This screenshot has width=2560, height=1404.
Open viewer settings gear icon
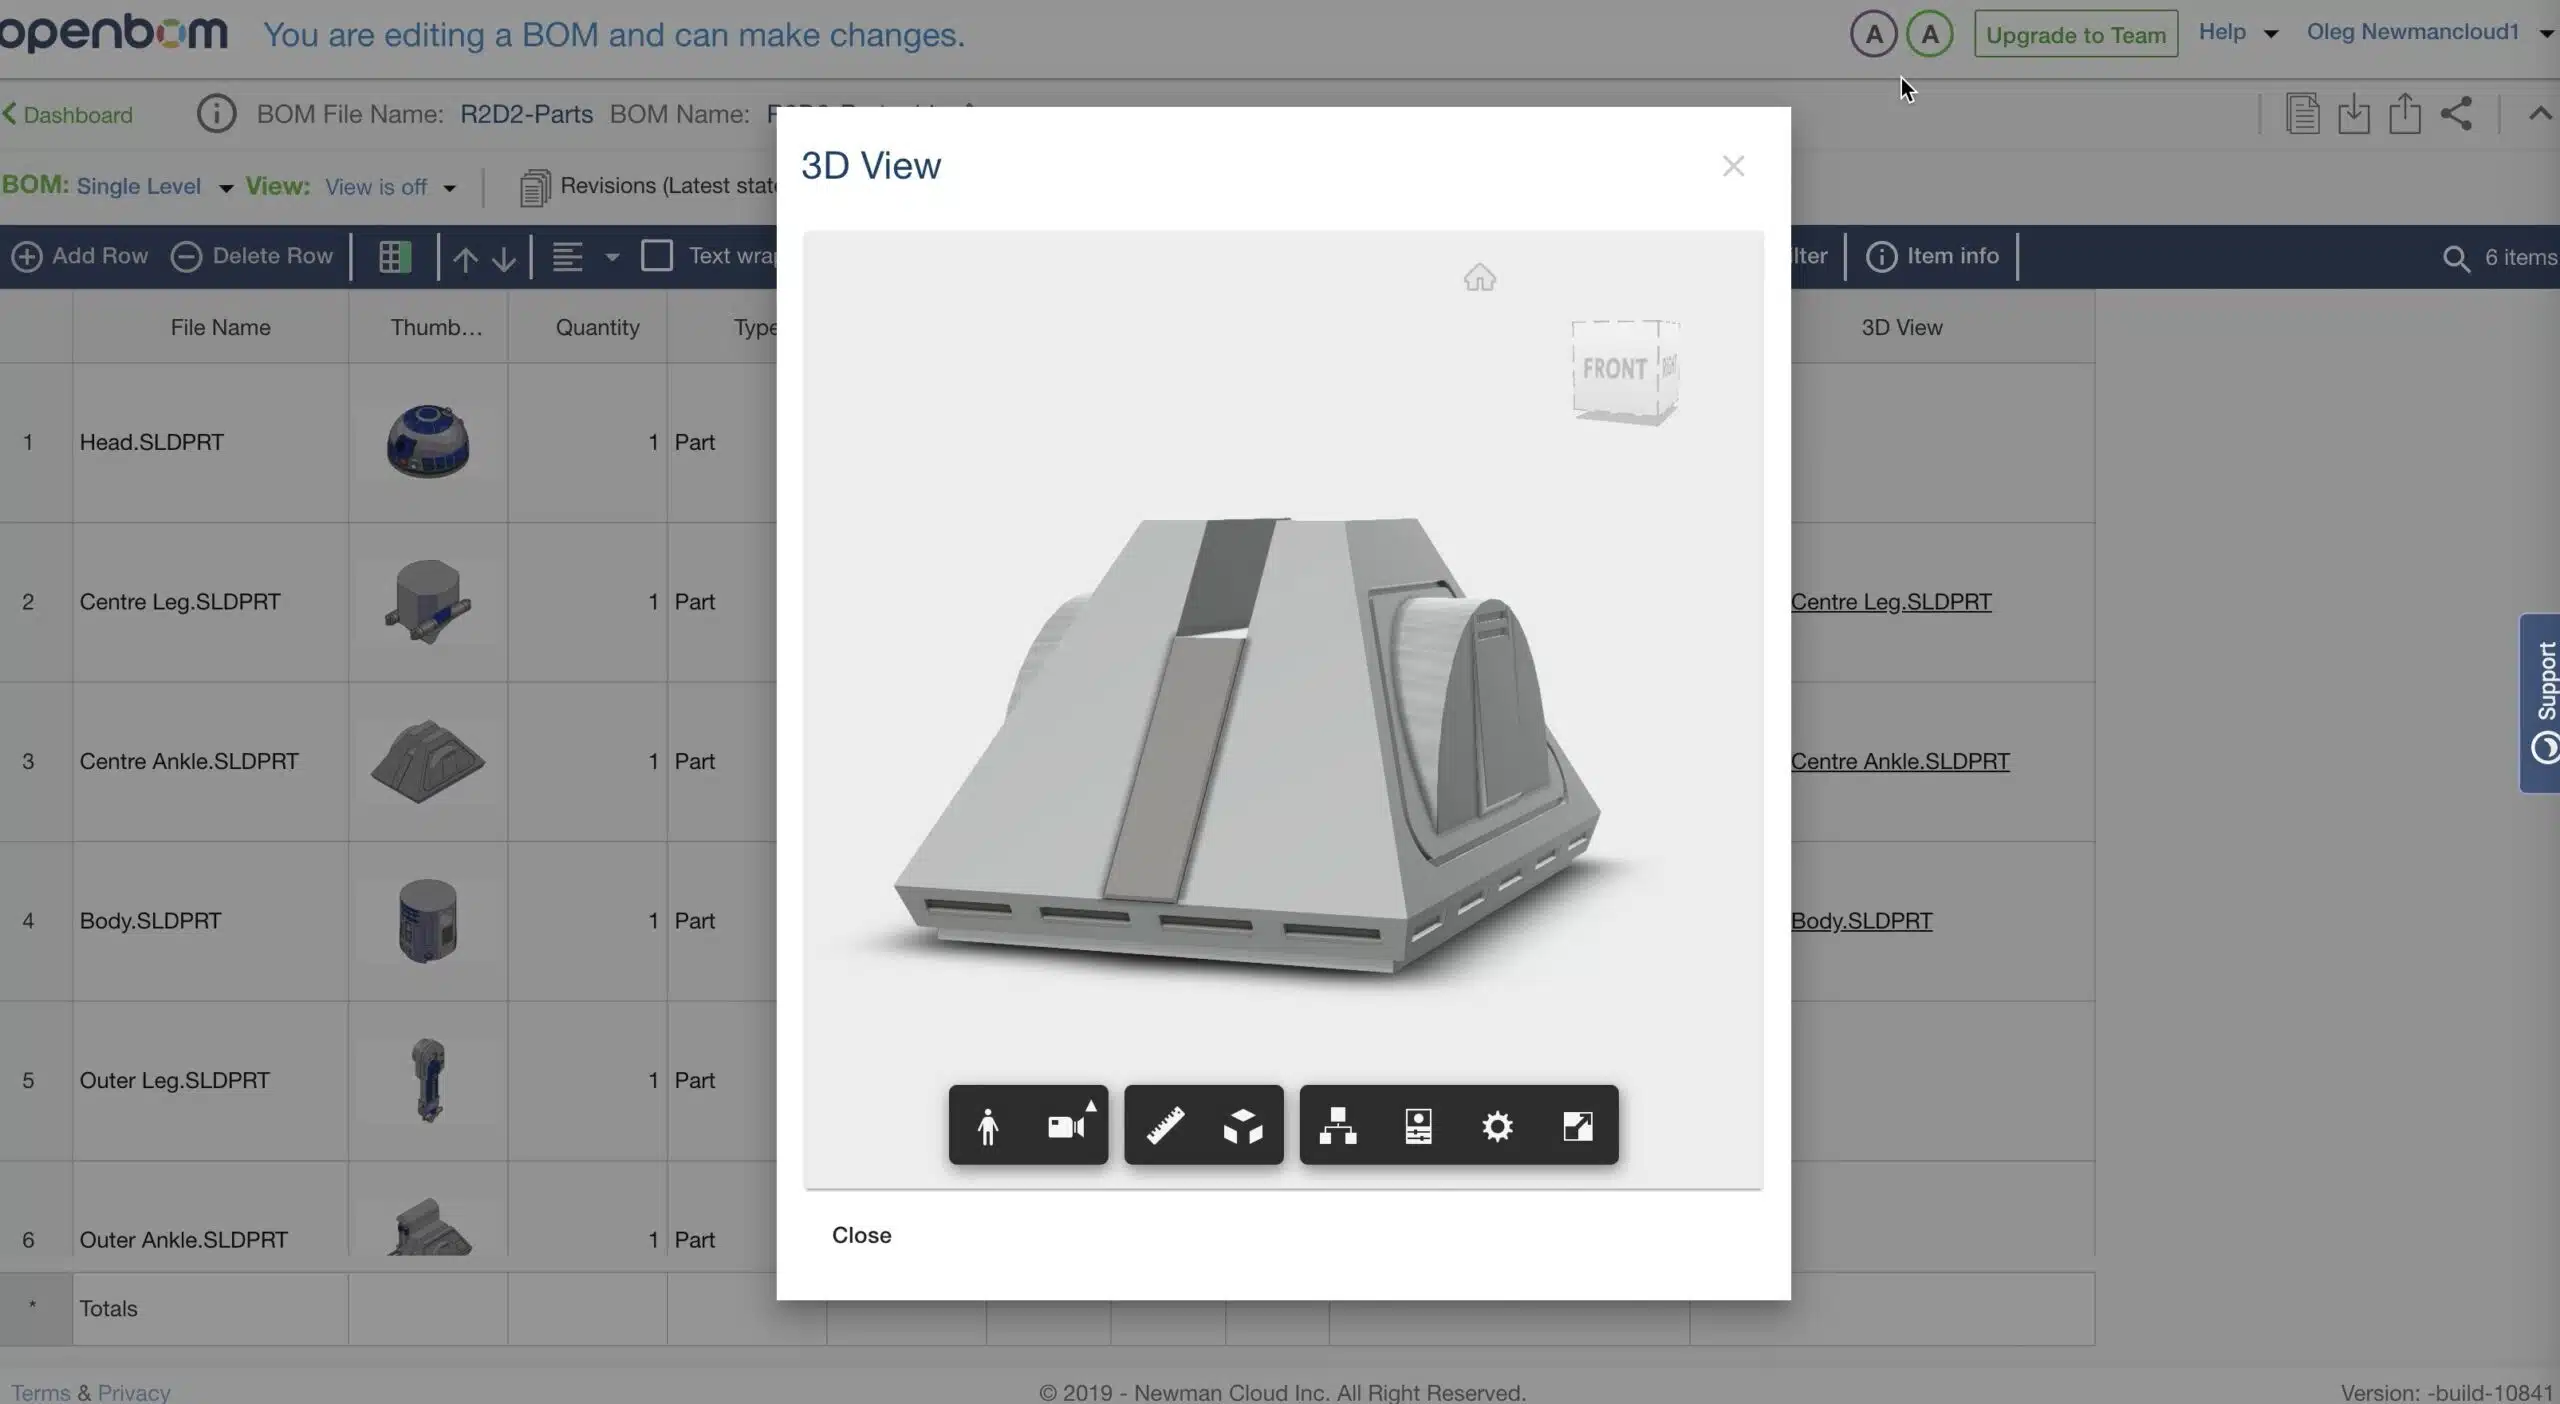click(x=1497, y=1126)
